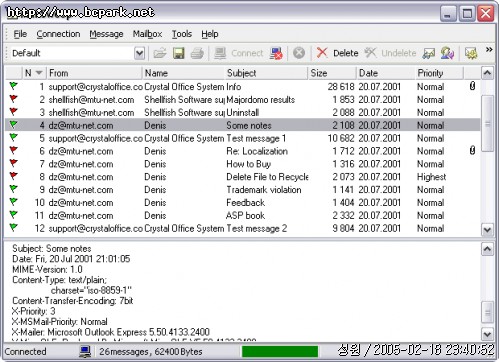The image size is (500, 362).
Task: Click "26 messages, 62400 Bytes" status text
Action: [151, 352]
